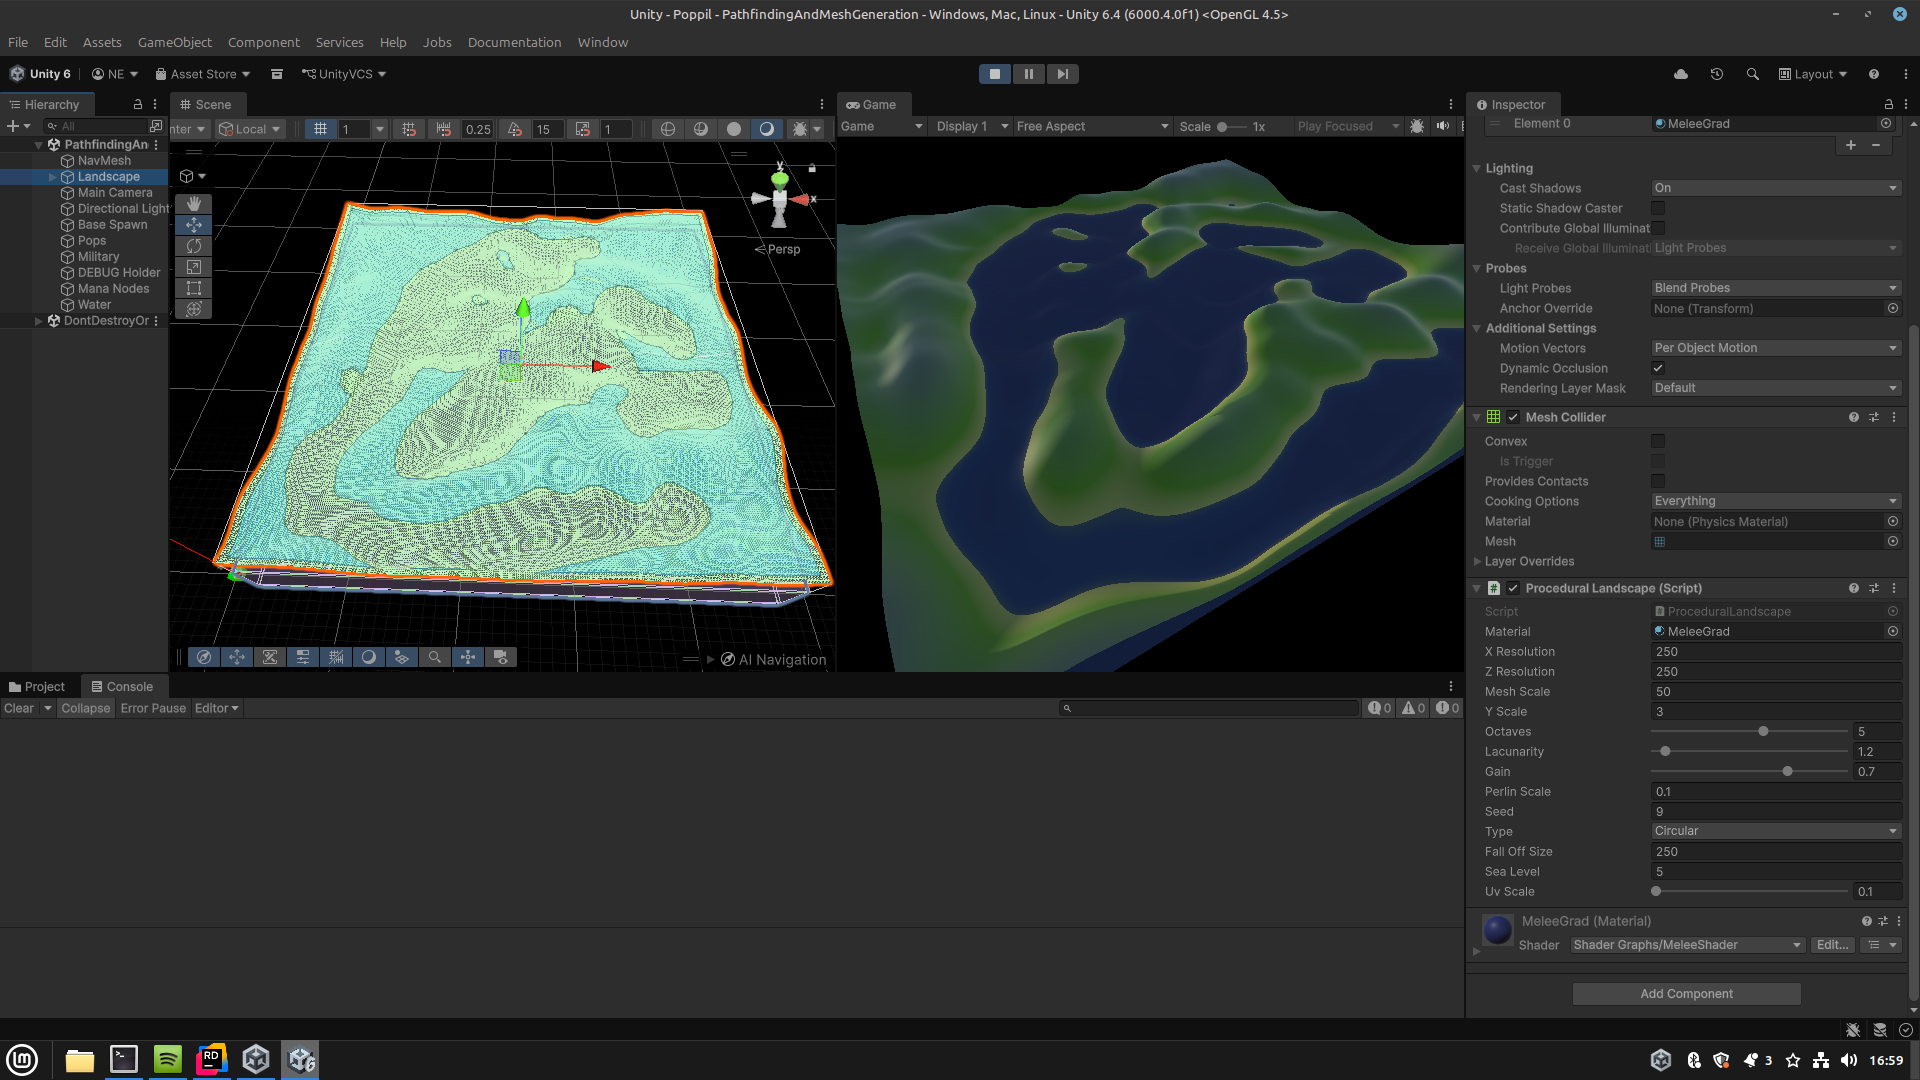Image resolution: width=1920 pixels, height=1080 pixels.
Task: Select the Hand view tool
Action: [x=194, y=204]
